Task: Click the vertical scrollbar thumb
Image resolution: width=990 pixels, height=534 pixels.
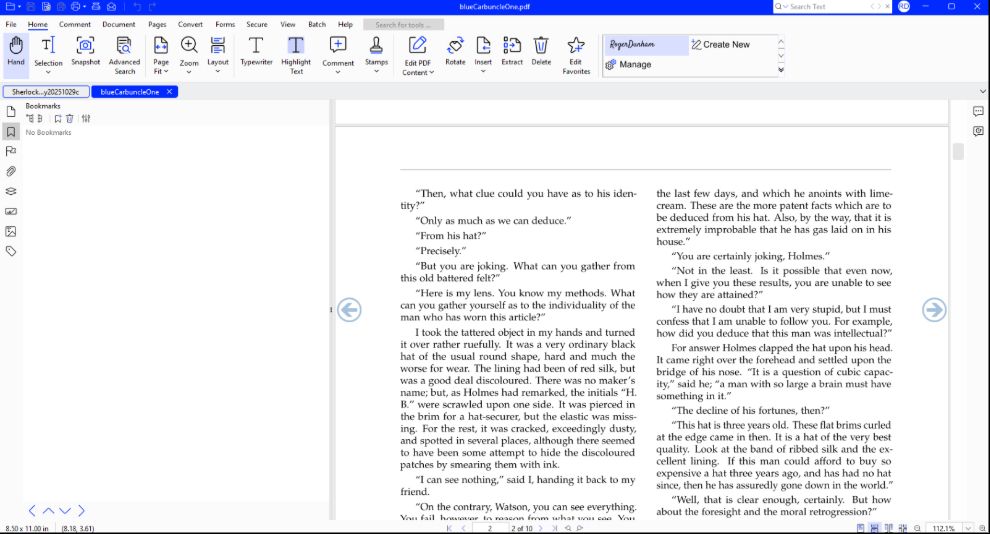Action: click(958, 151)
